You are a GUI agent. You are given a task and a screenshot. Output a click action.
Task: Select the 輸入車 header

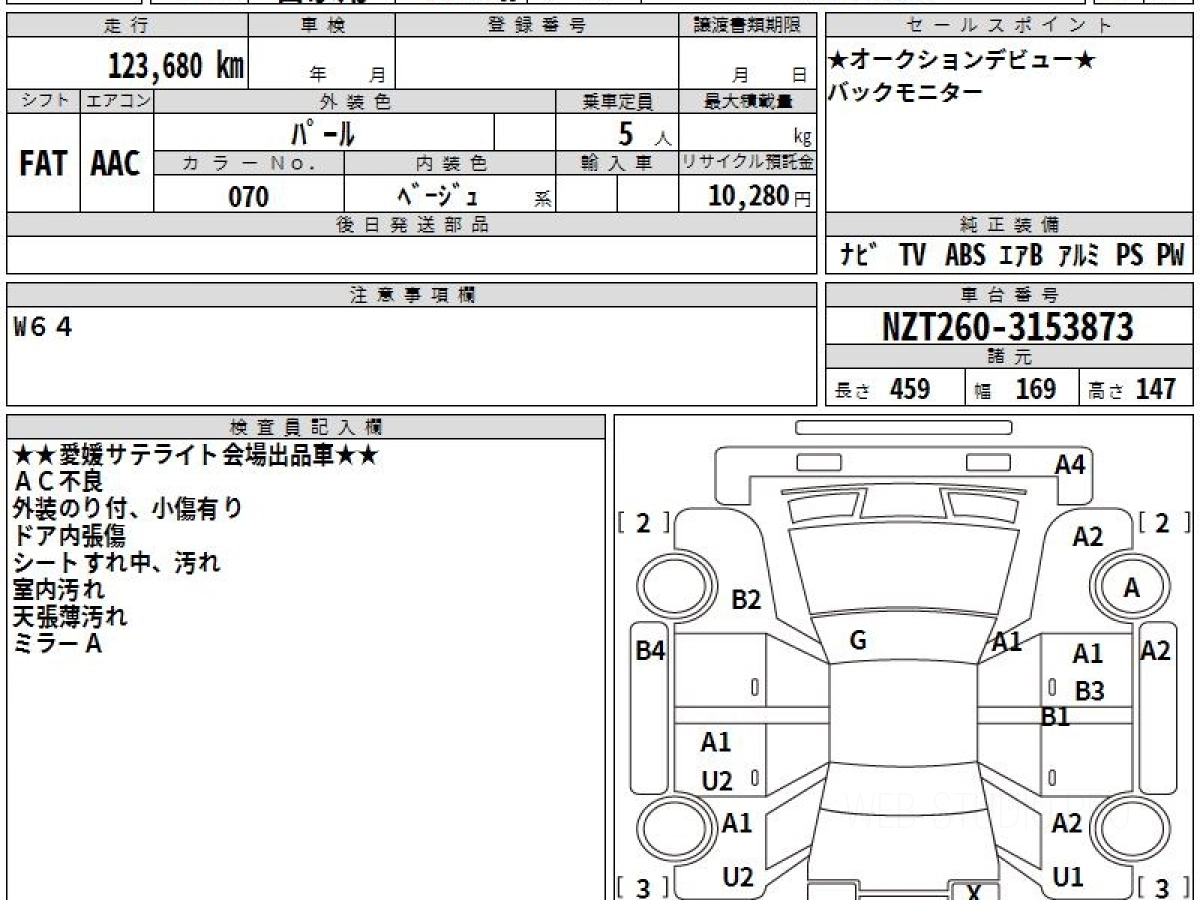(x=617, y=163)
